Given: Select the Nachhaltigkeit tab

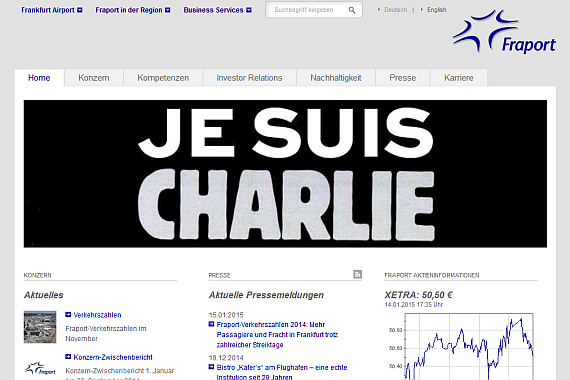Looking at the screenshot, I should pos(336,78).
